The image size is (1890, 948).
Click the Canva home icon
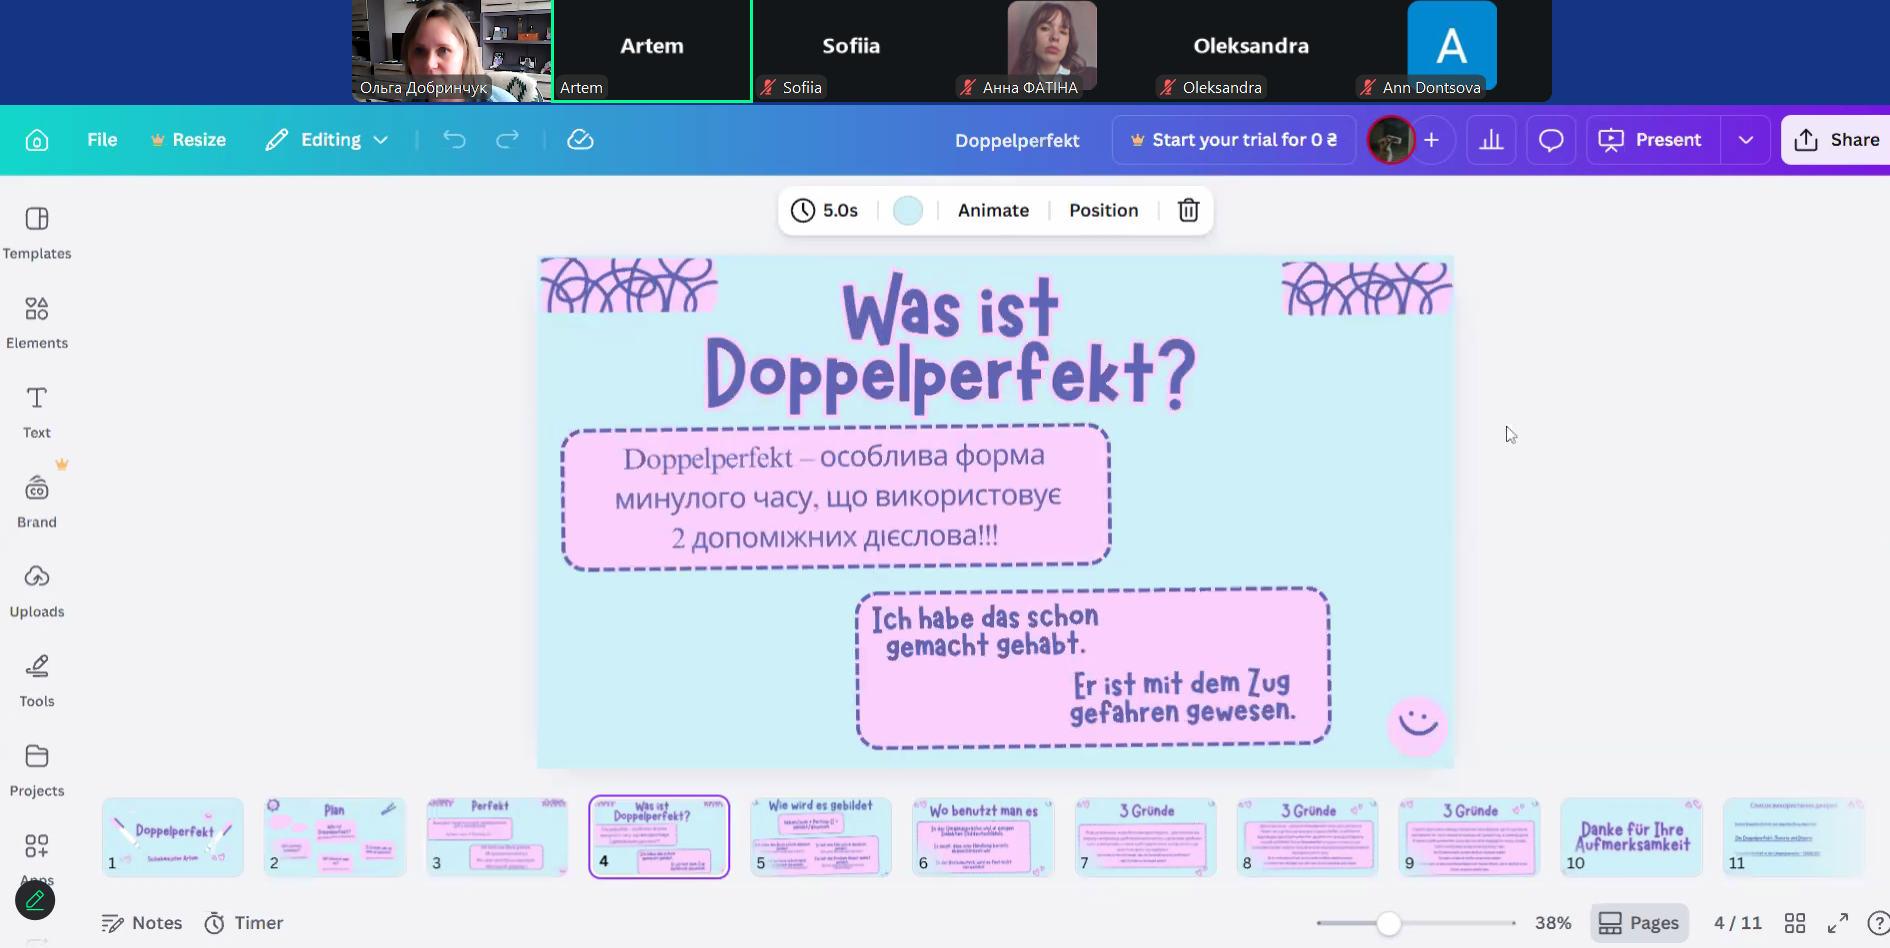point(37,140)
